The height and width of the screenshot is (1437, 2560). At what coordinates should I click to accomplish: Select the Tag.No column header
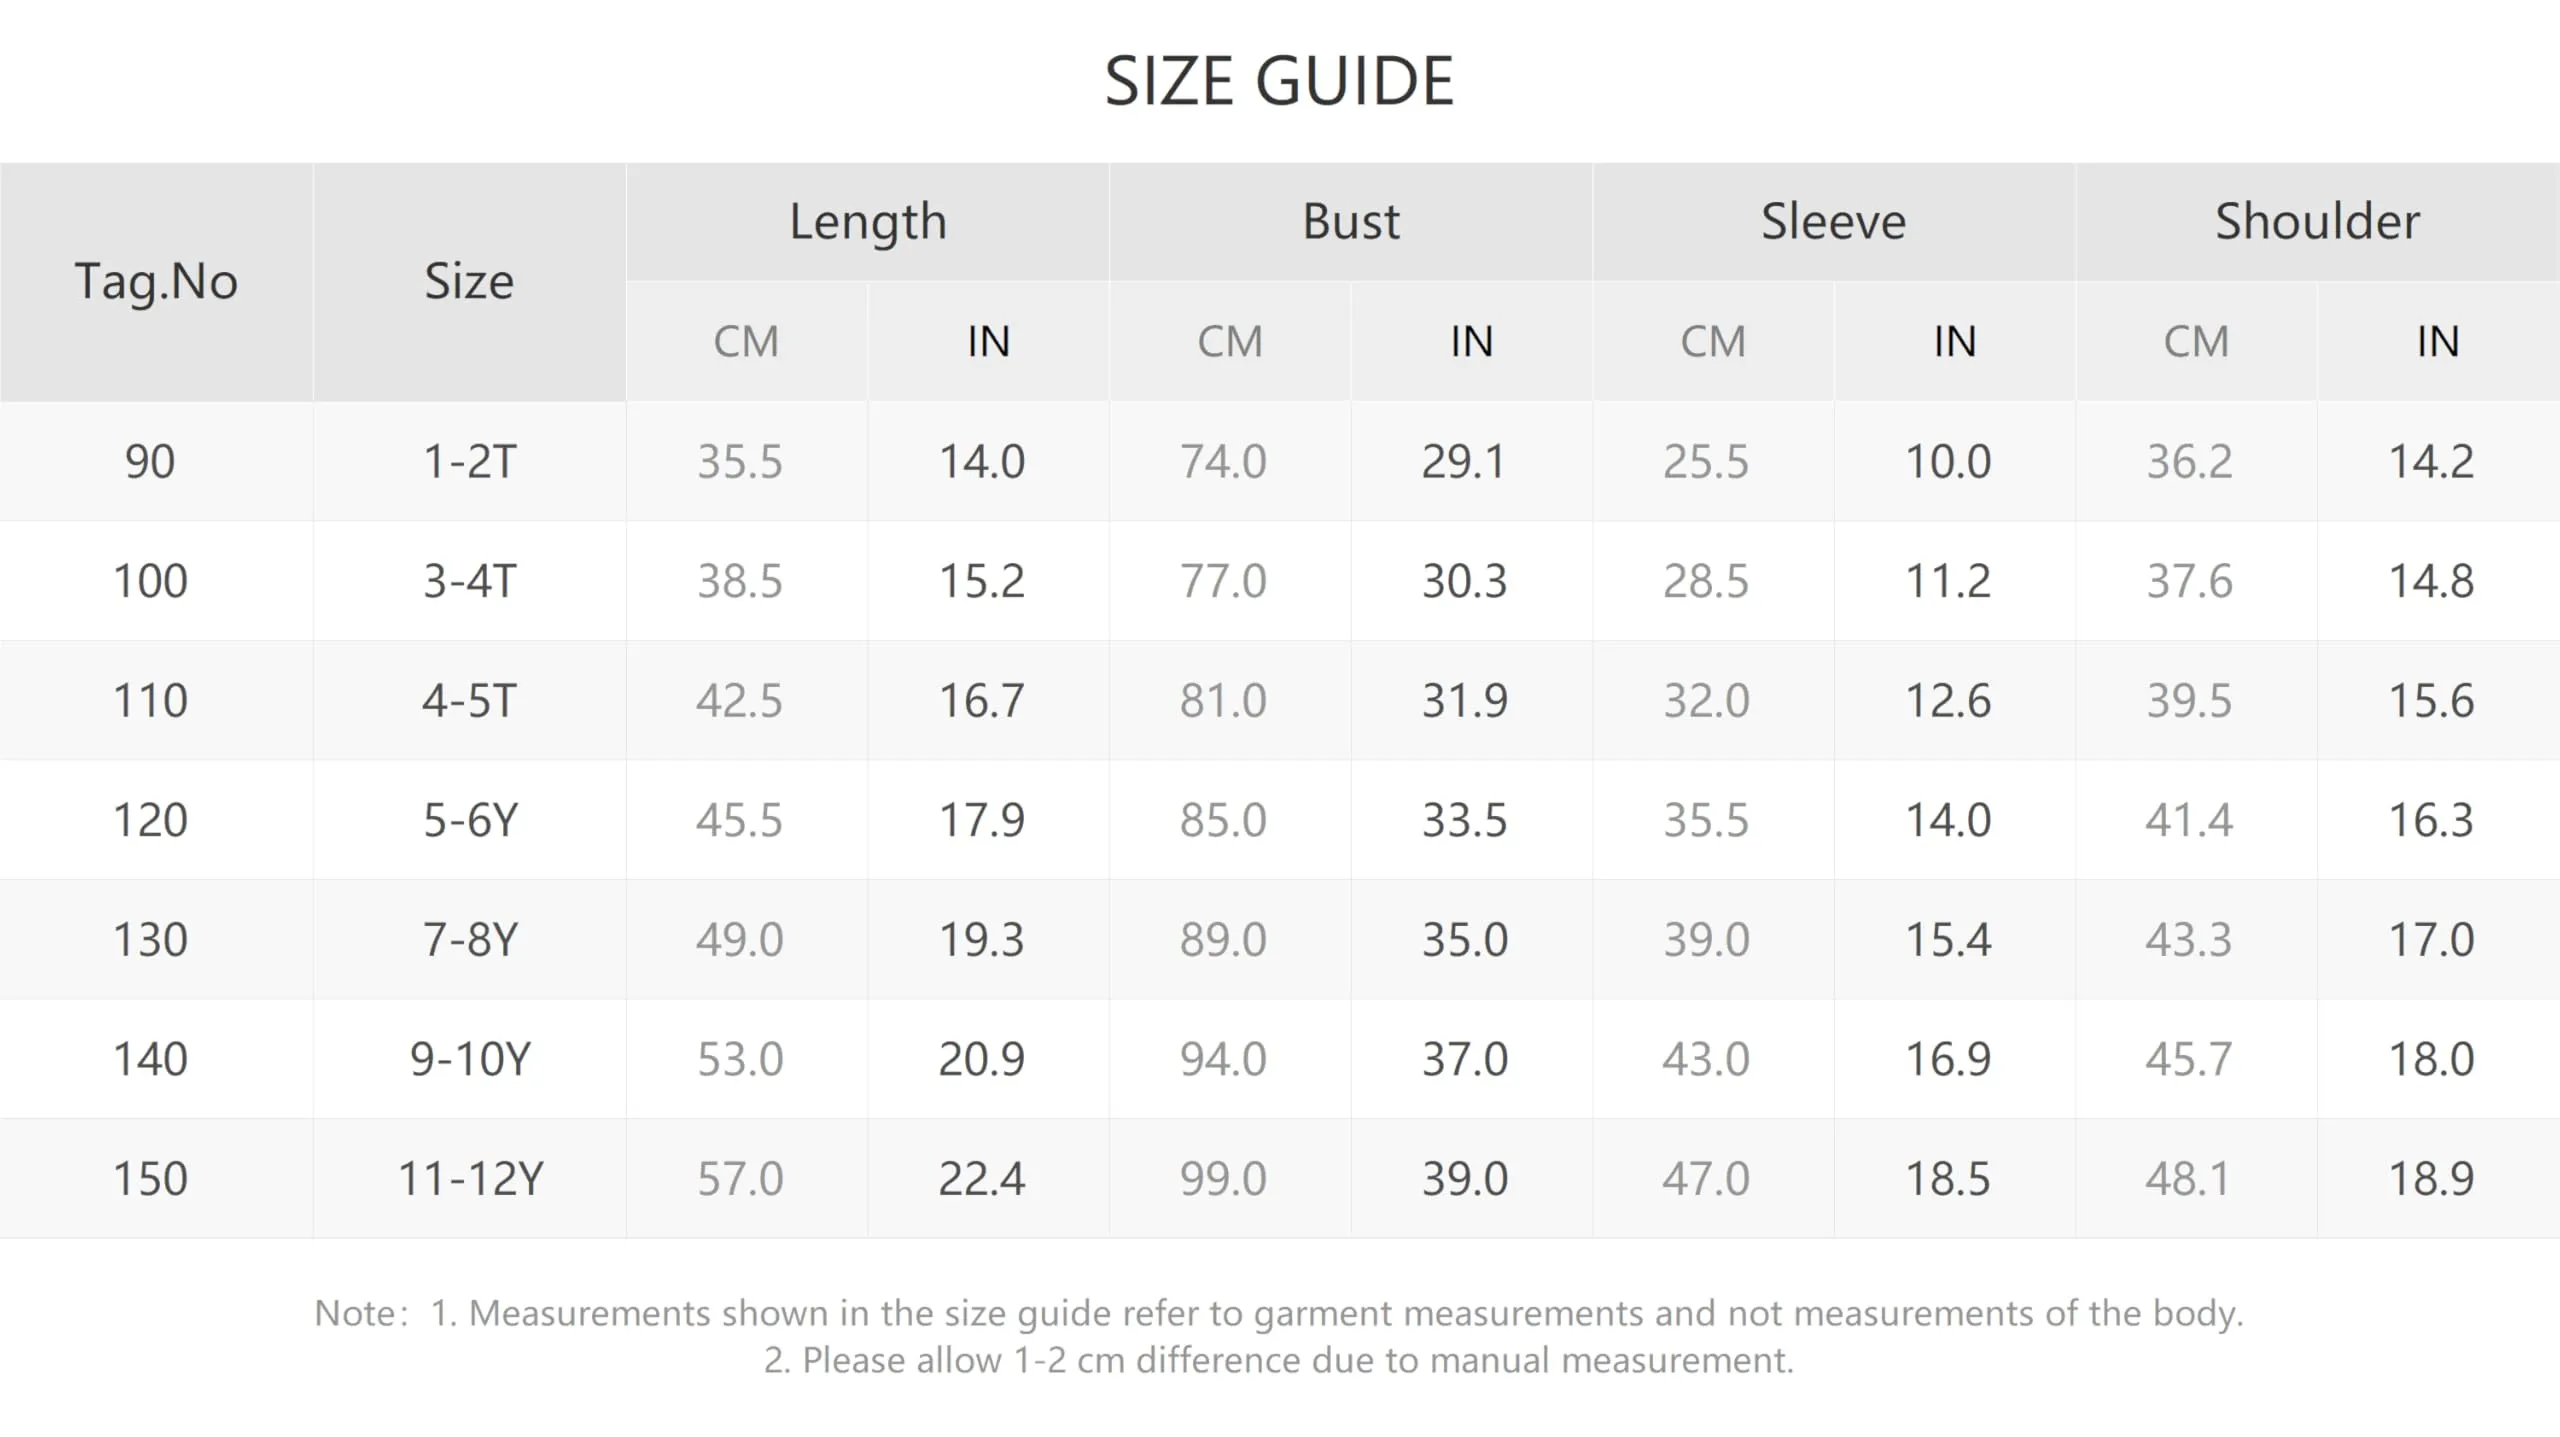[x=156, y=282]
